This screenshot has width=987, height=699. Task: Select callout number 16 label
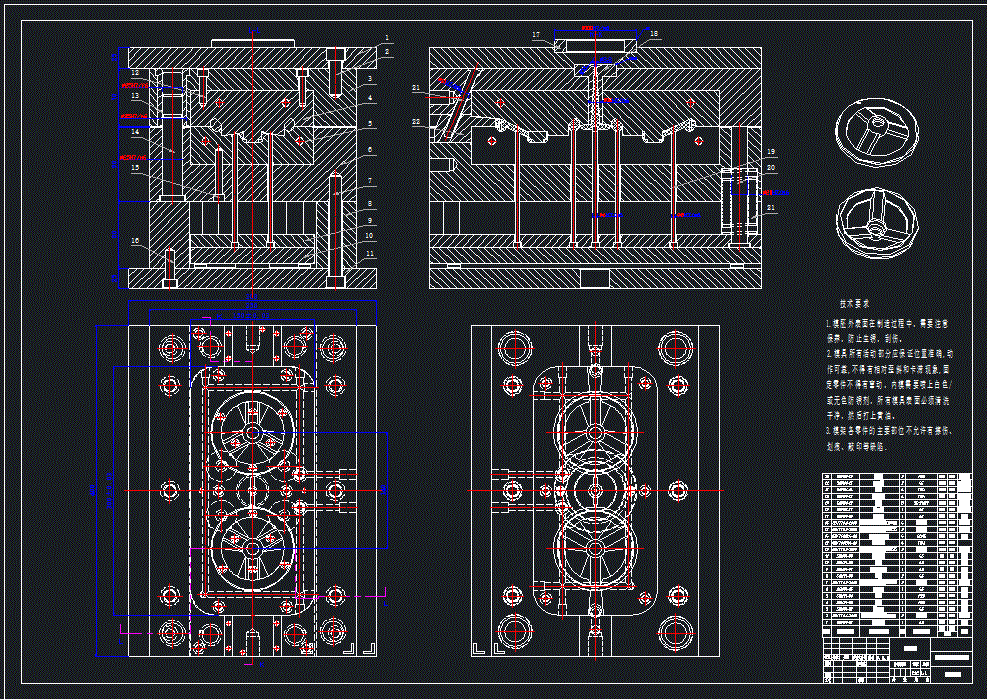135,241
